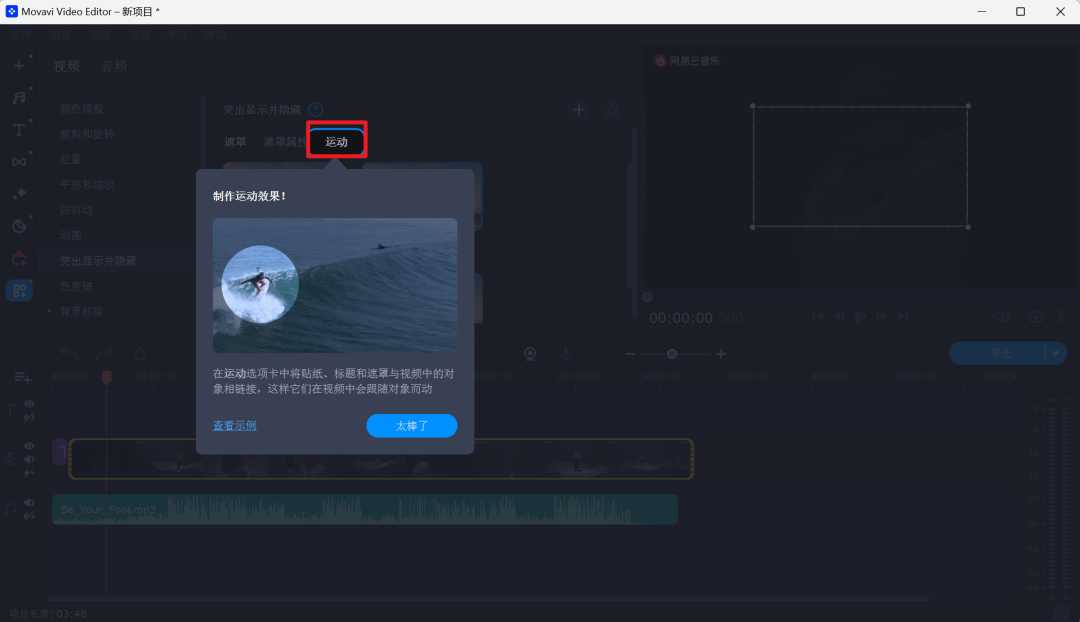Open the titles T icon in sidebar
The height and width of the screenshot is (622, 1080).
pyautogui.click(x=19, y=129)
